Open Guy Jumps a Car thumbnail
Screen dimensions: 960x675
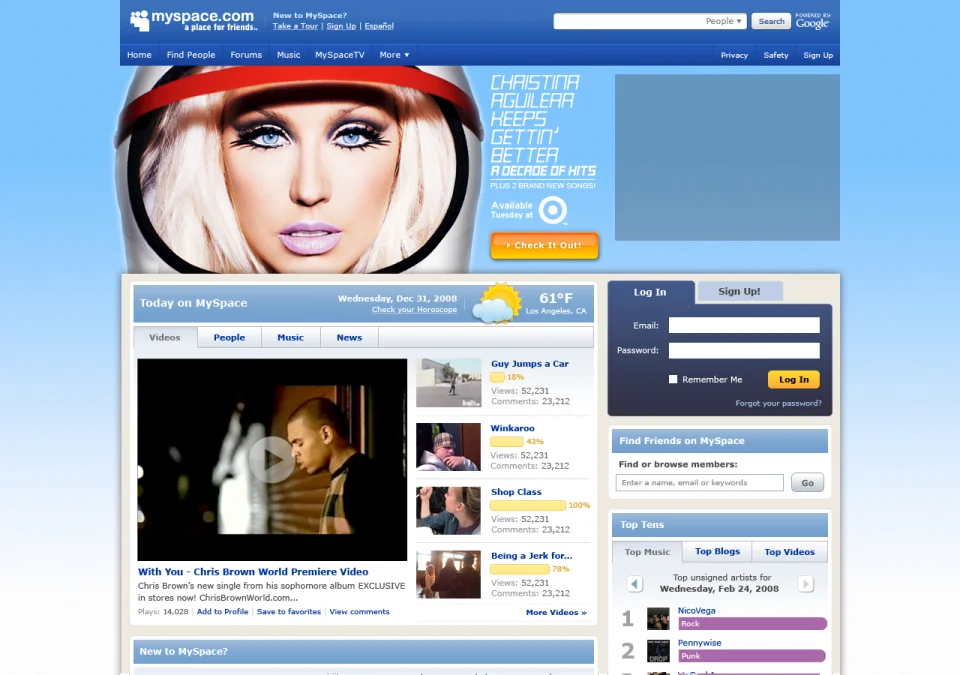(x=449, y=383)
